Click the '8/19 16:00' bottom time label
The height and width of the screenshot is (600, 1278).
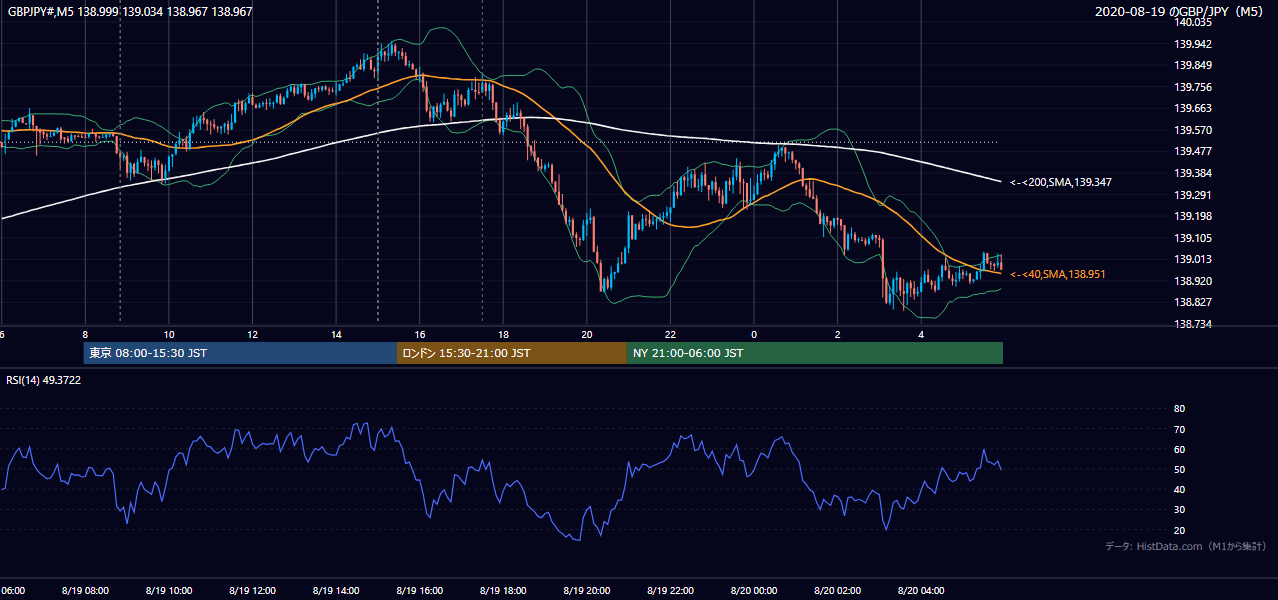pos(419,591)
